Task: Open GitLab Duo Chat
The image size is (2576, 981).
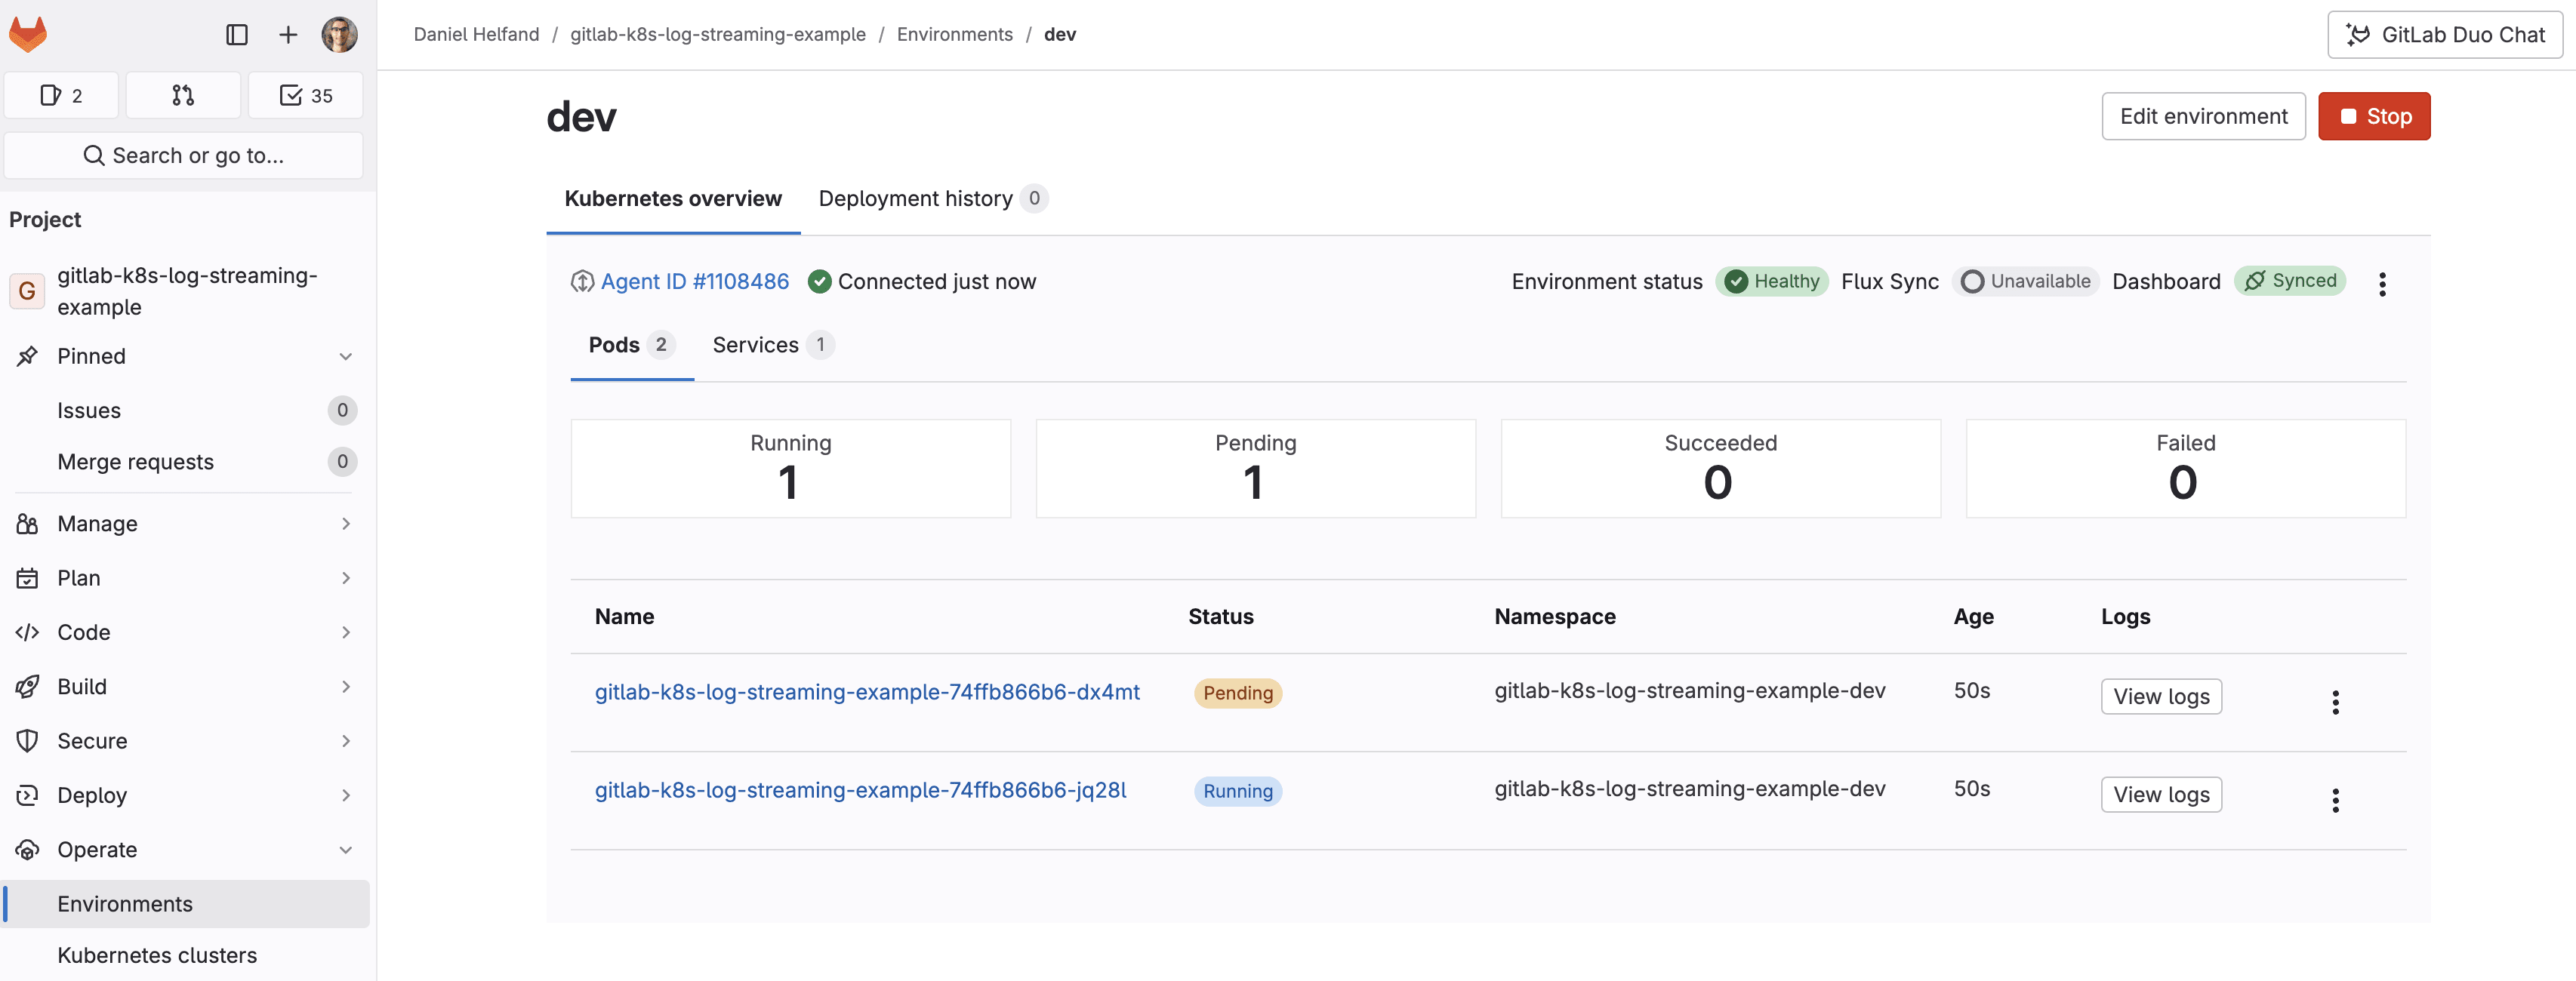Action: point(2445,35)
